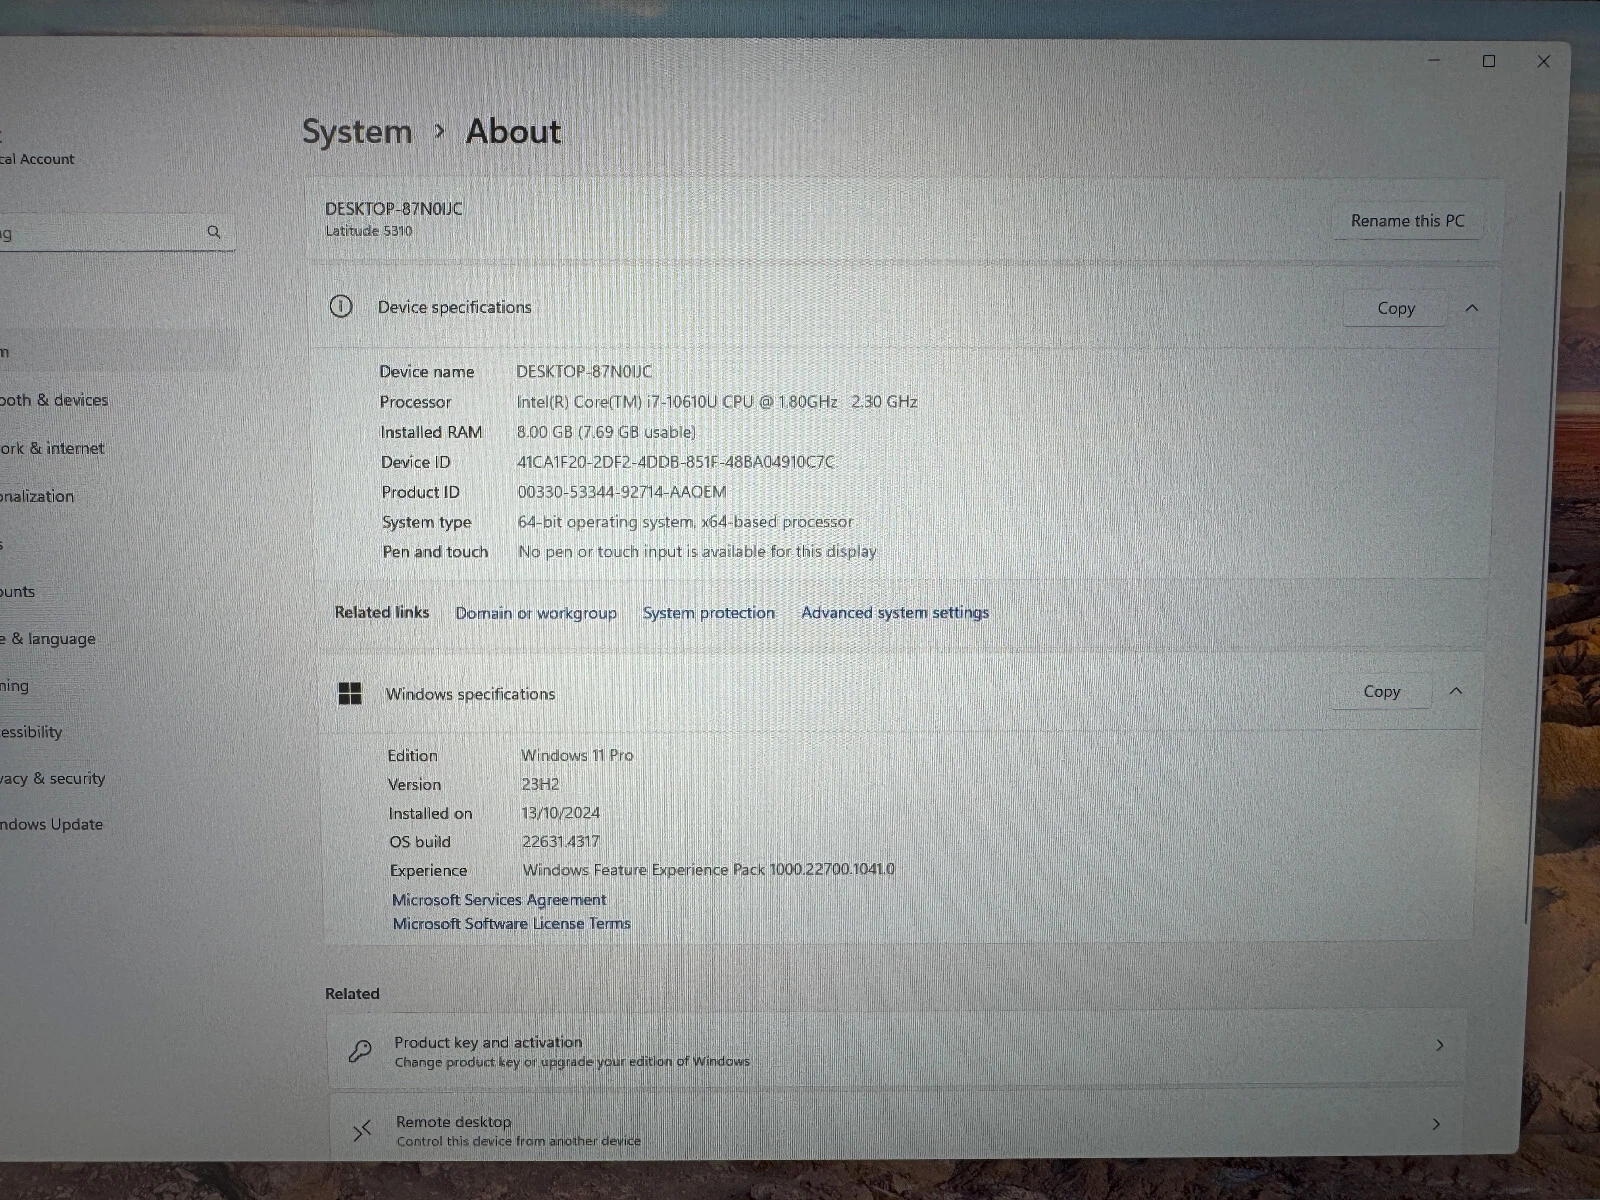Viewport: 1600px width, 1200px height.
Task: Open Product key and activation chevron
Action: click(x=1440, y=1045)
